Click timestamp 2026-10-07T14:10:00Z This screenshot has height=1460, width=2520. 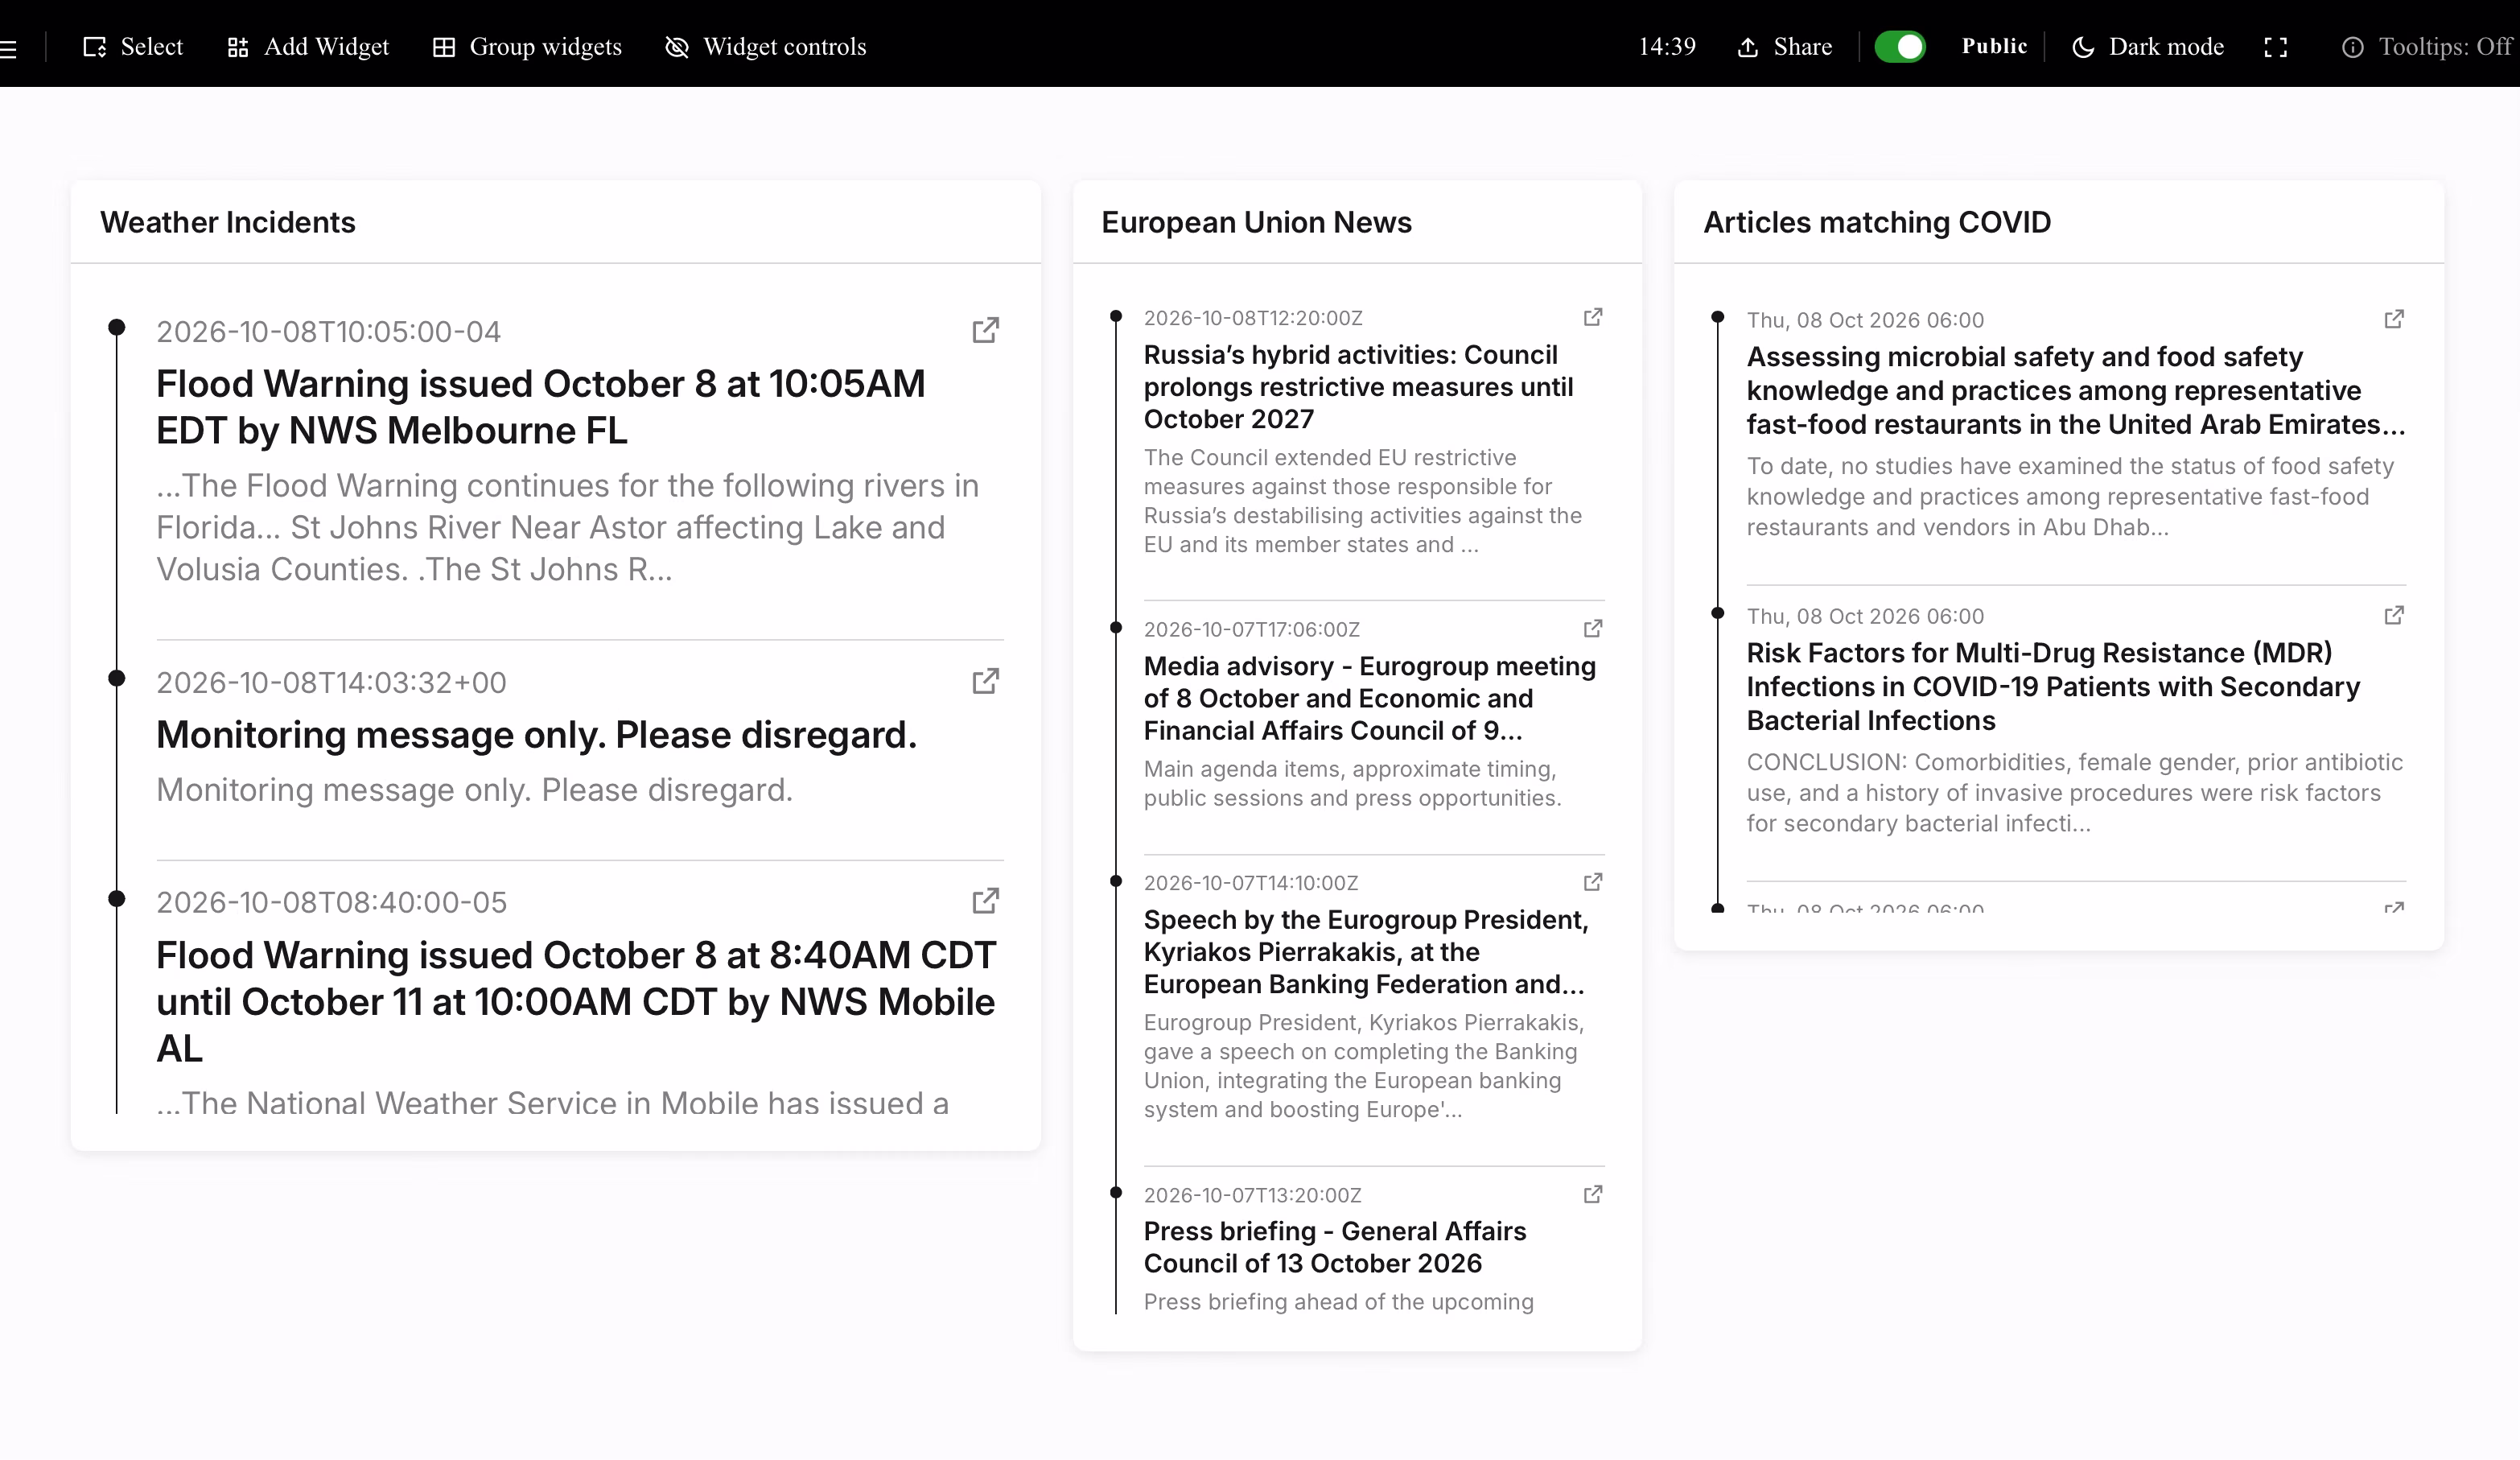pyautogui.click(x=1251, y=883)
